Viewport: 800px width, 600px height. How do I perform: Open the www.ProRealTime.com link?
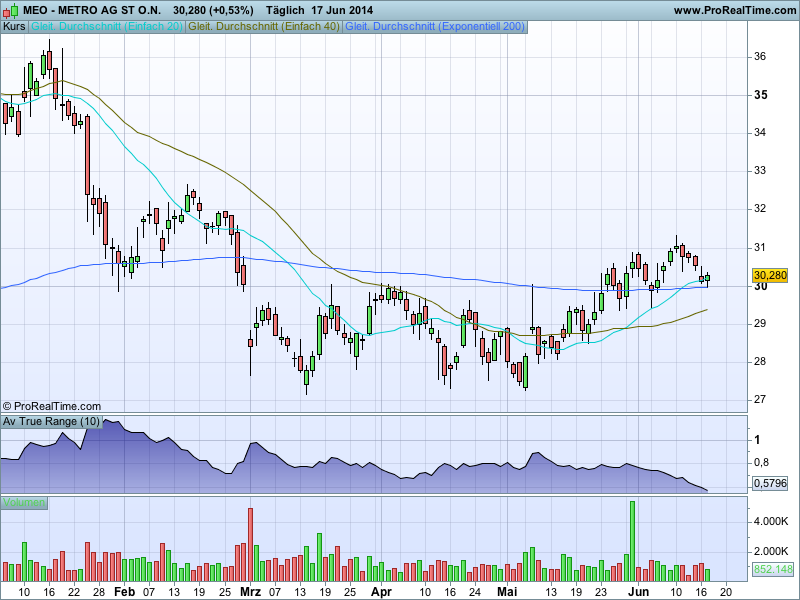coord(735,10)
